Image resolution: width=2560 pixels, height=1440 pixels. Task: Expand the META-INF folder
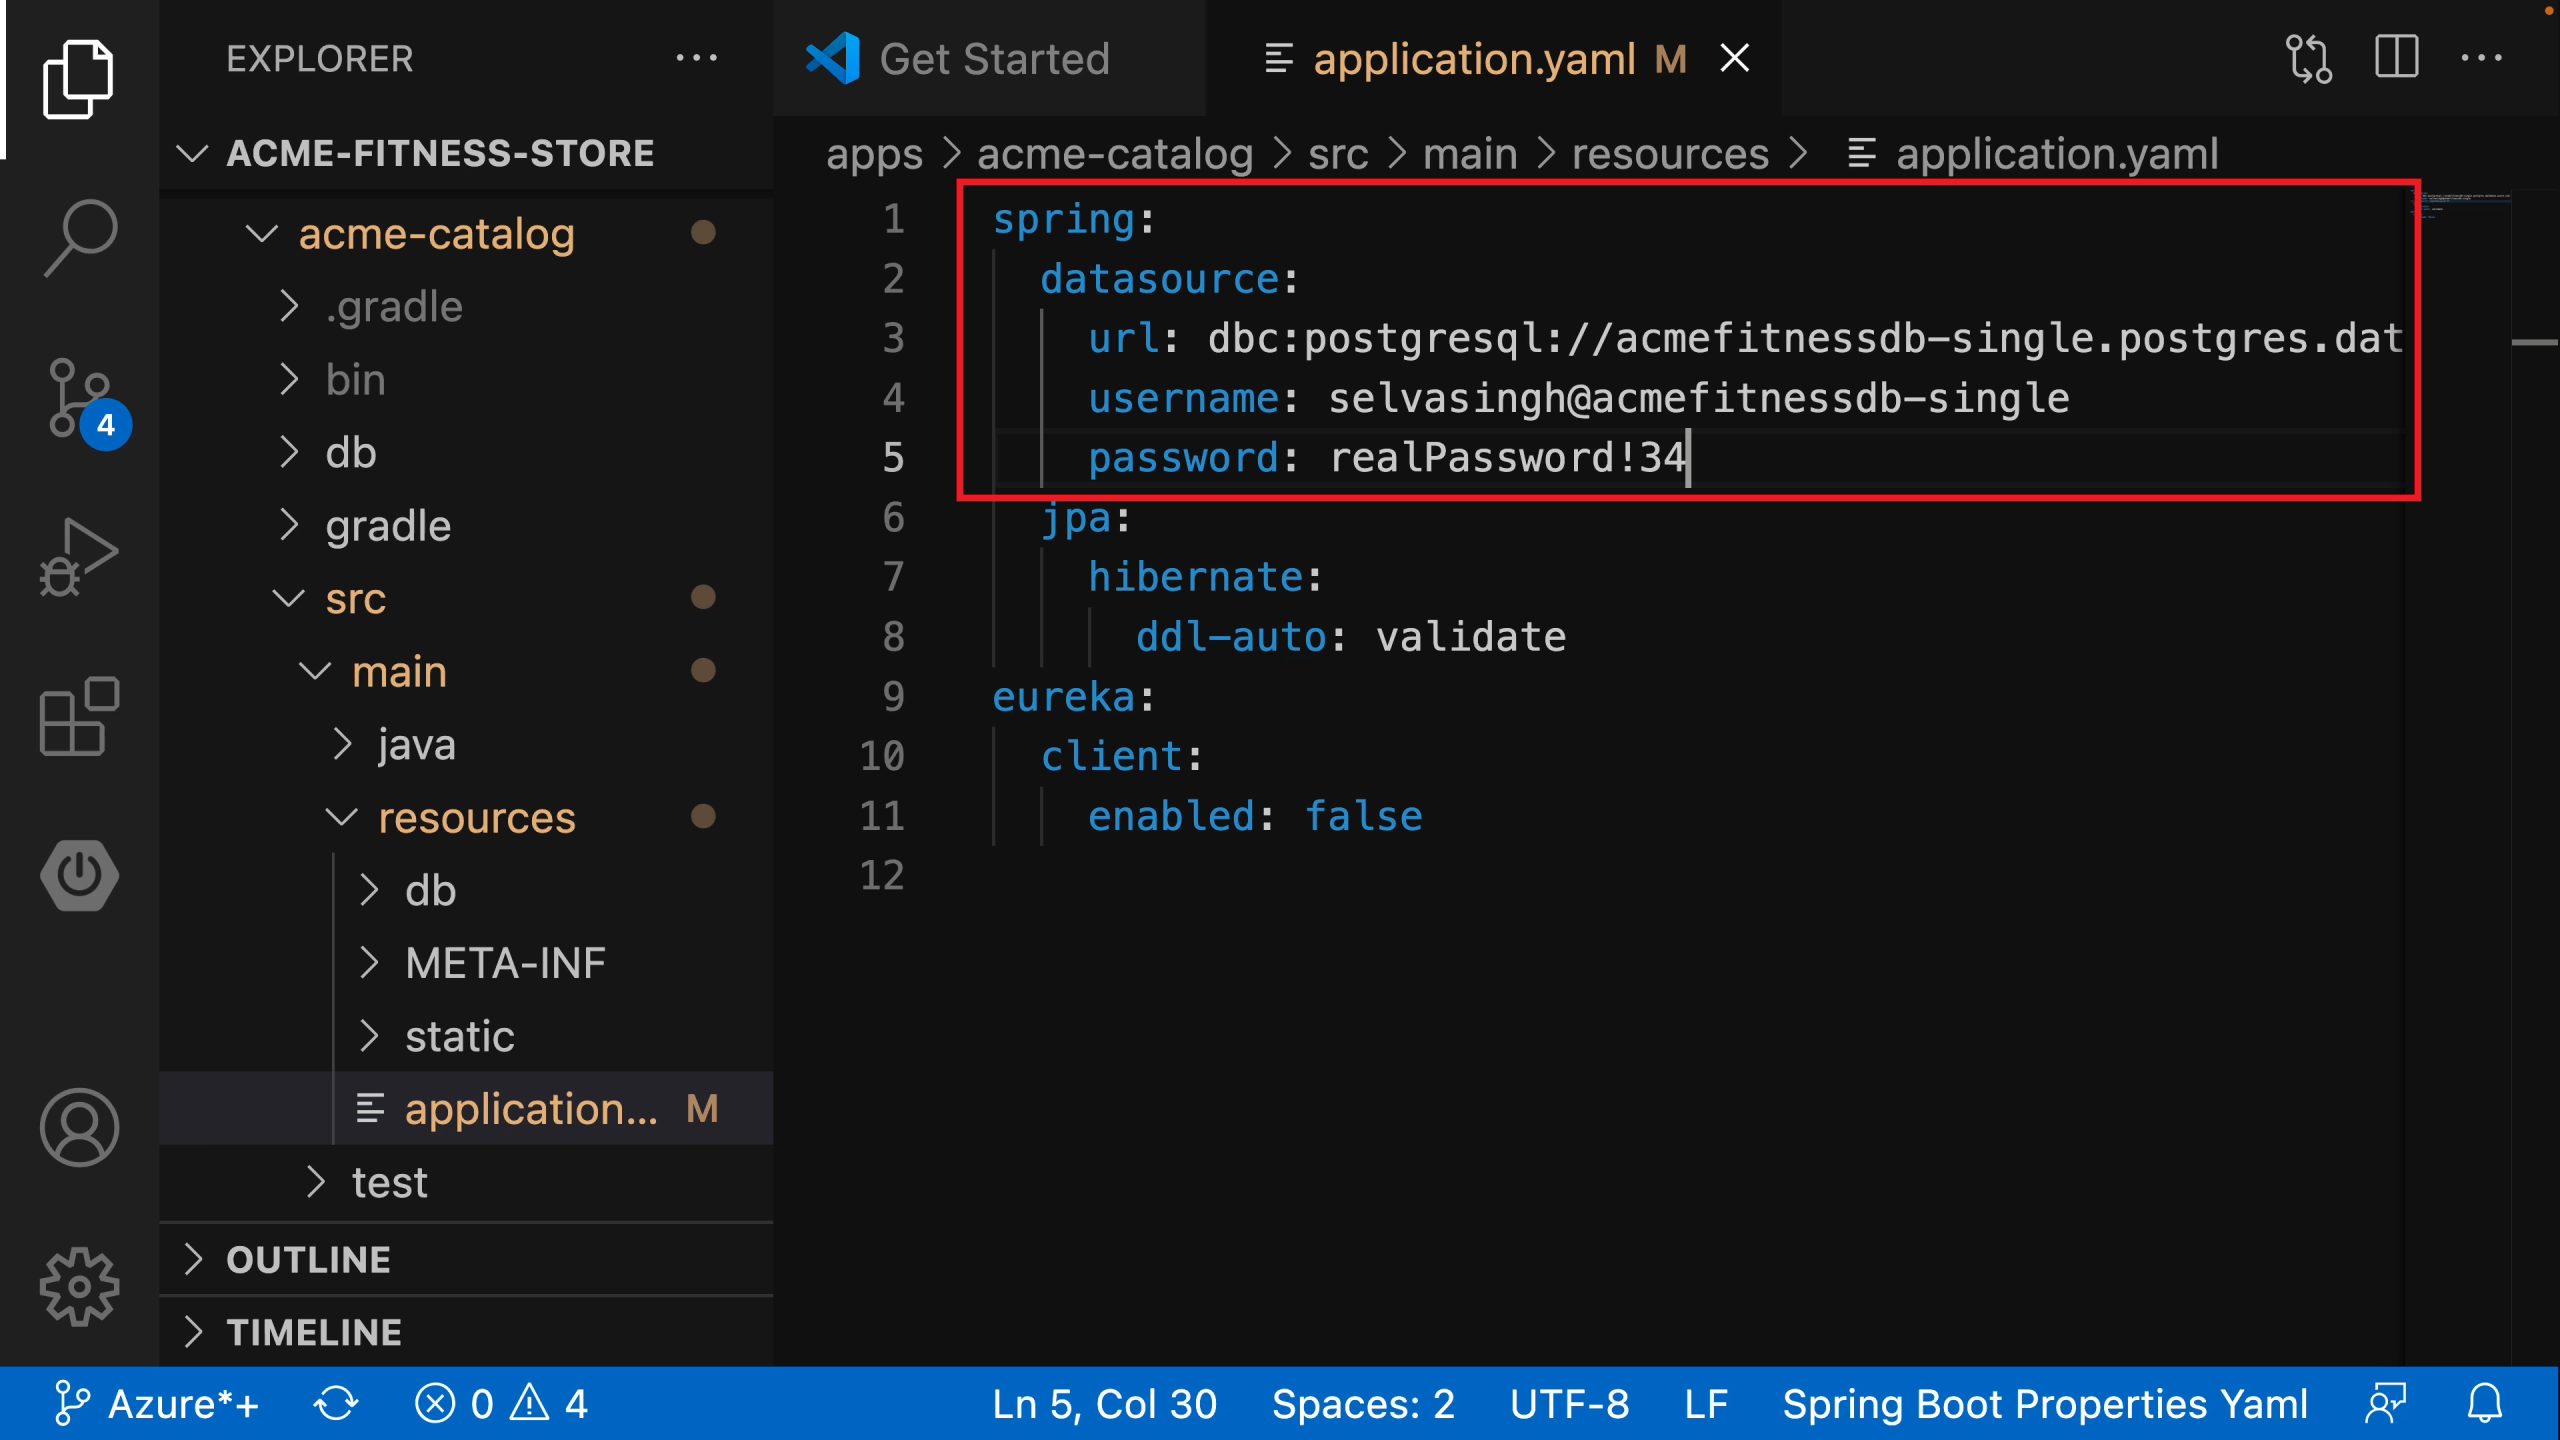click(x=505, y=963)
